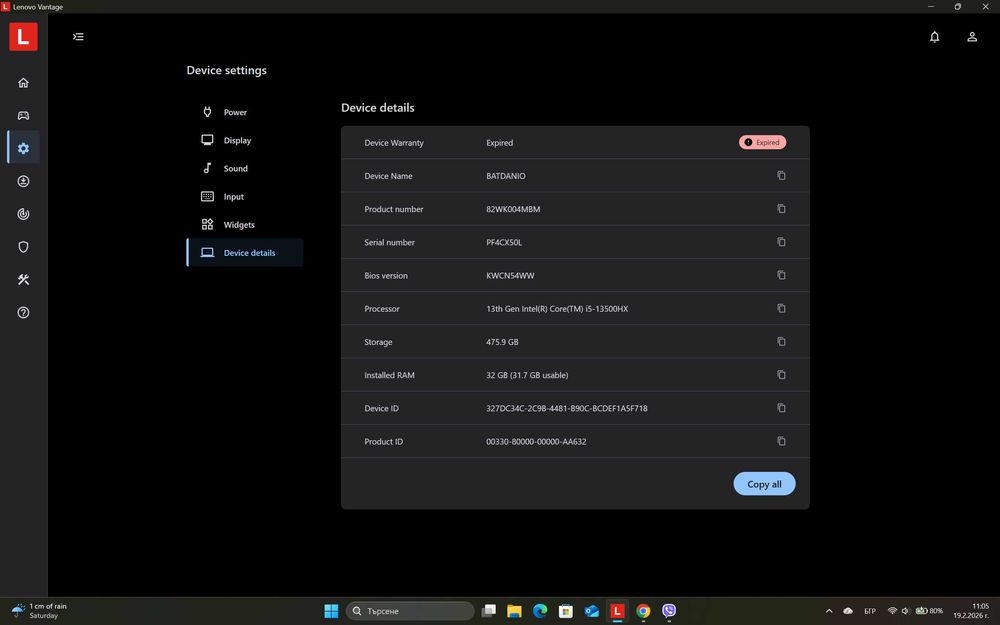Viewport: 1000px width, 625px height.
Task: Open notifications bell
Action: pos(934,37)
